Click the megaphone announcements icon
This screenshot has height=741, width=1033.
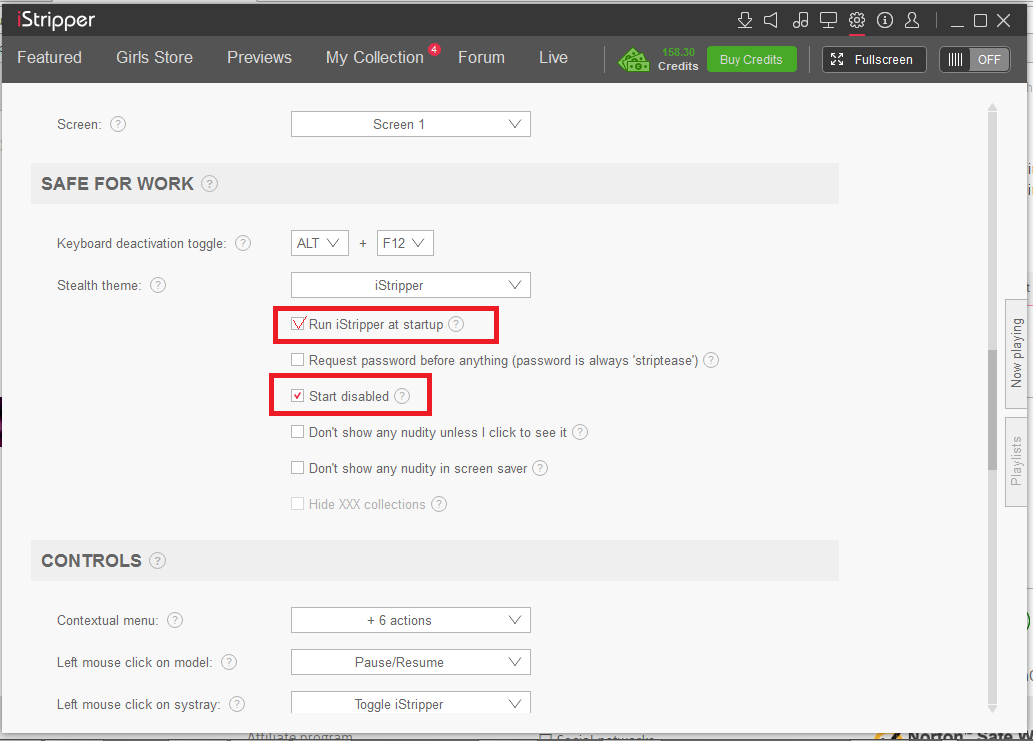771,20
